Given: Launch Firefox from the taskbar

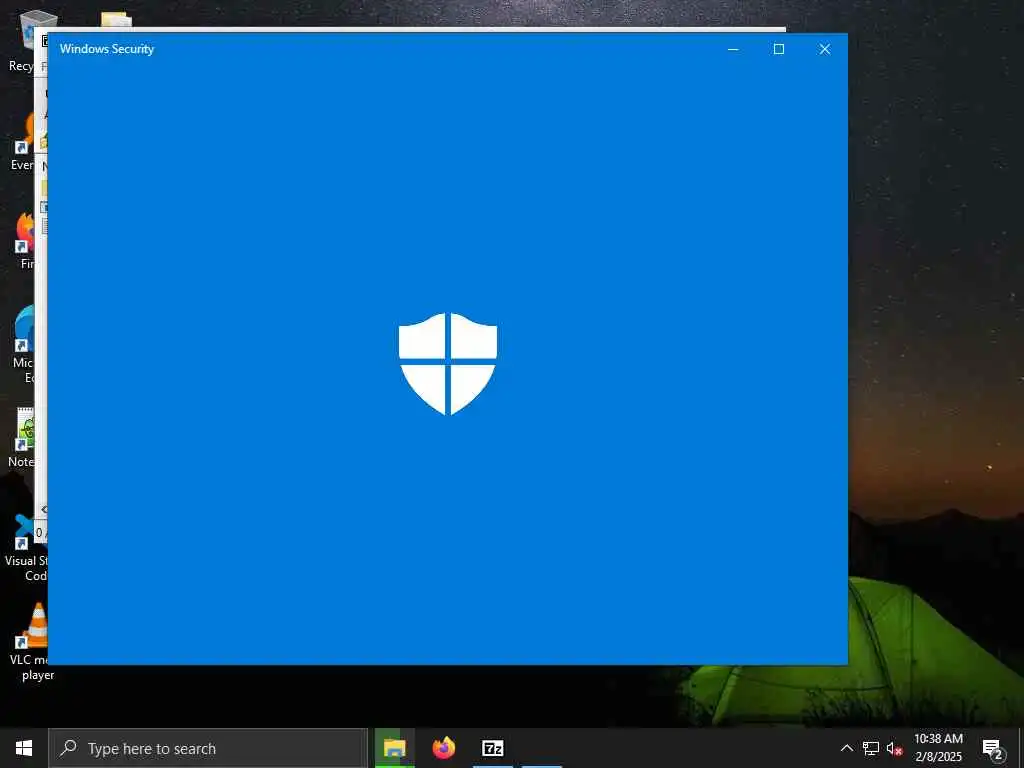Looking at the screenshot, I should 443,748.
